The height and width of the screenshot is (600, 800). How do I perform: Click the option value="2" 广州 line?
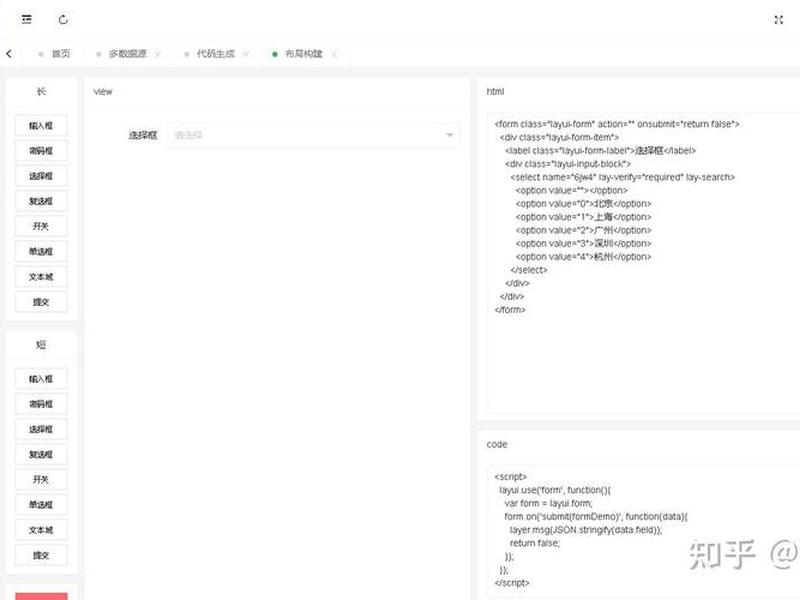click(x=583, y=230)
